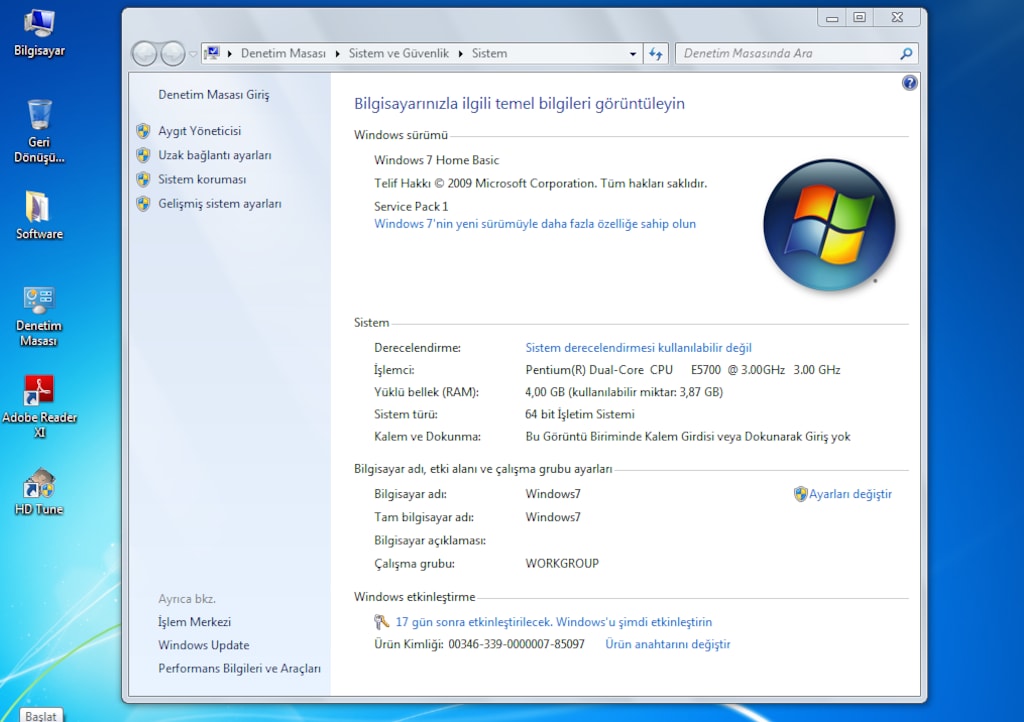Click the Başlat start button
The width and height of the screenshot is (1024, 722).
click(41, 715)
